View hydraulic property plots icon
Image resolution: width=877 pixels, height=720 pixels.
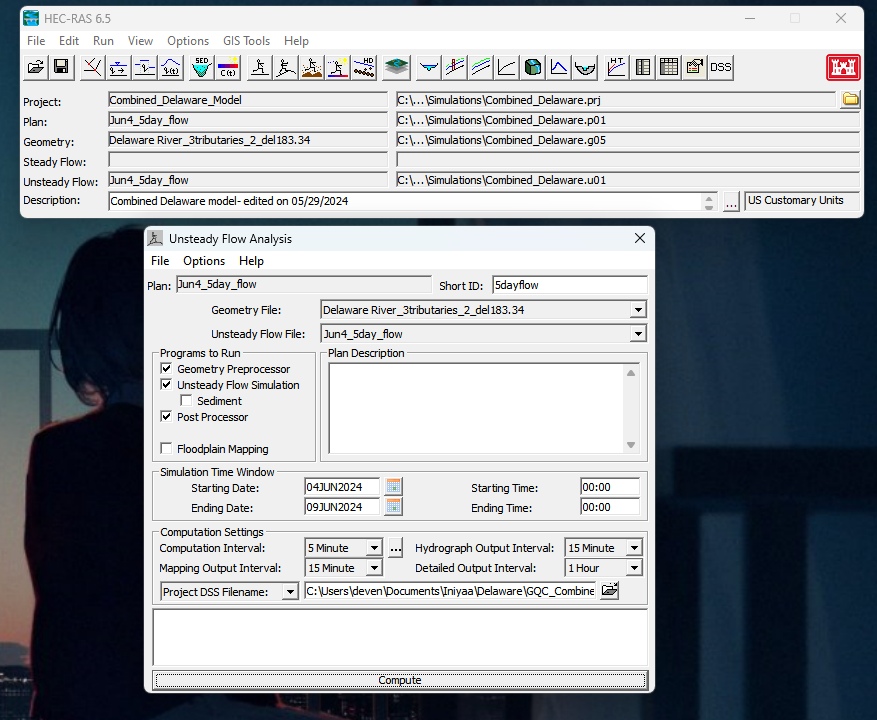pyautogui.click(x=584, y=68)
